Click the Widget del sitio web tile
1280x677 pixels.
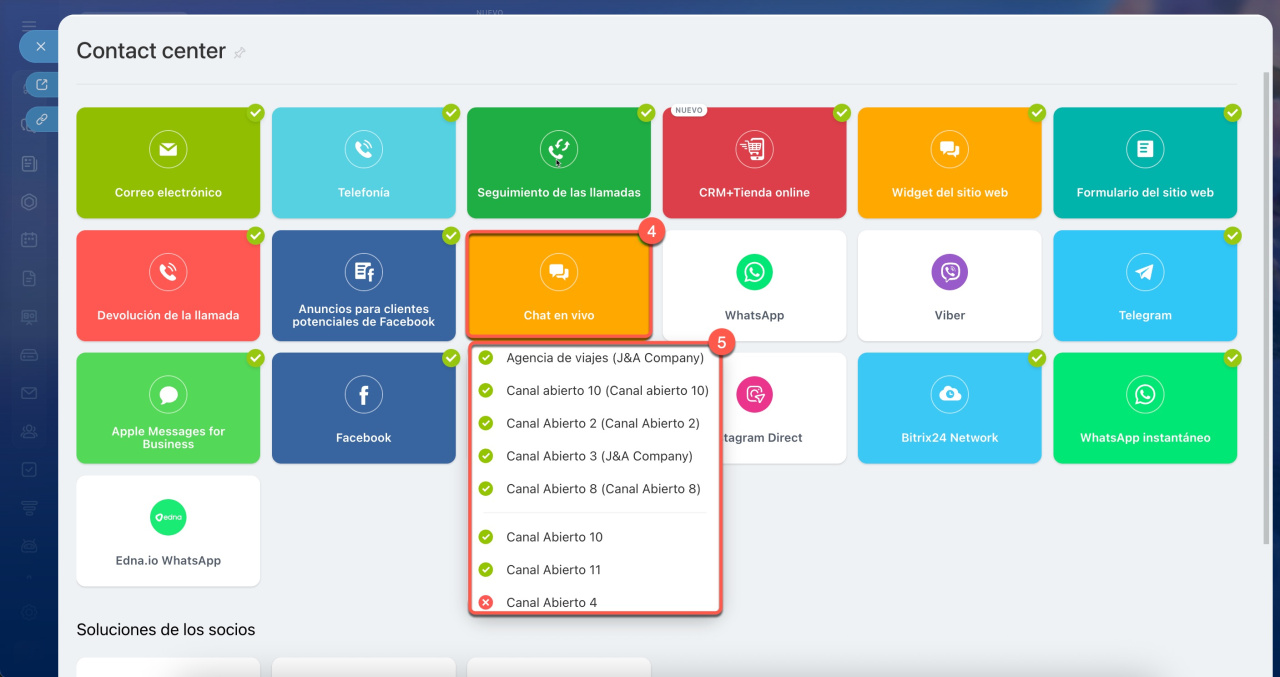click(949, 162)
